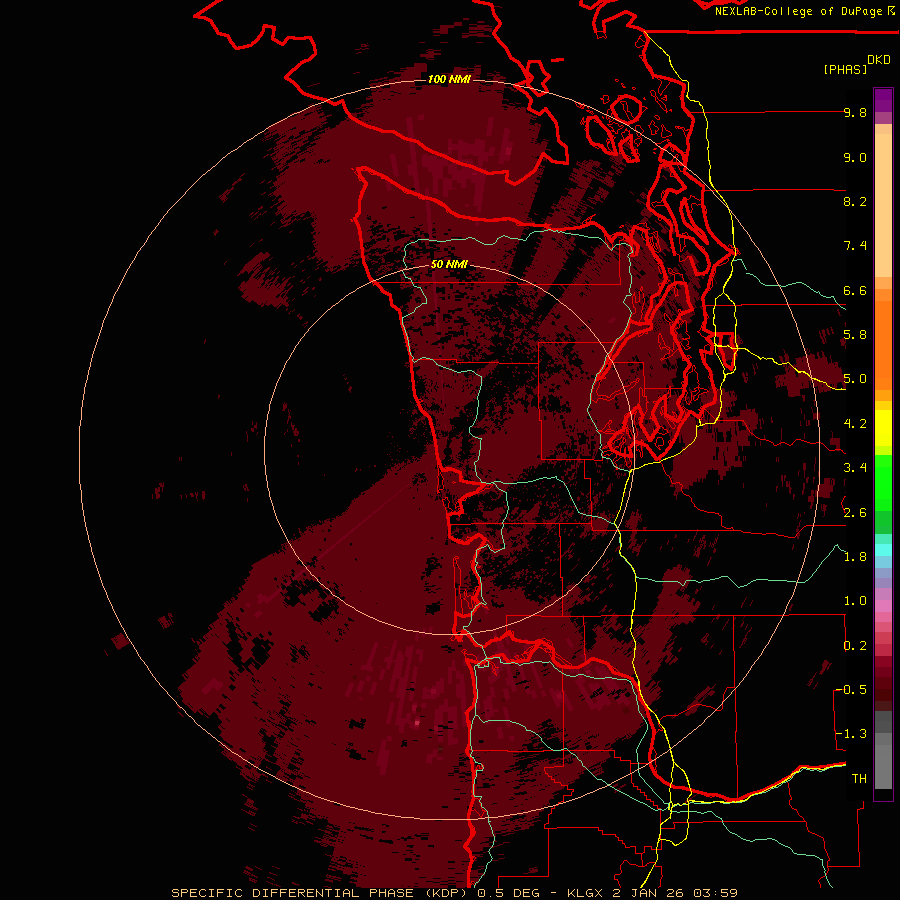Click the 100 NMI range ring label

449,79
